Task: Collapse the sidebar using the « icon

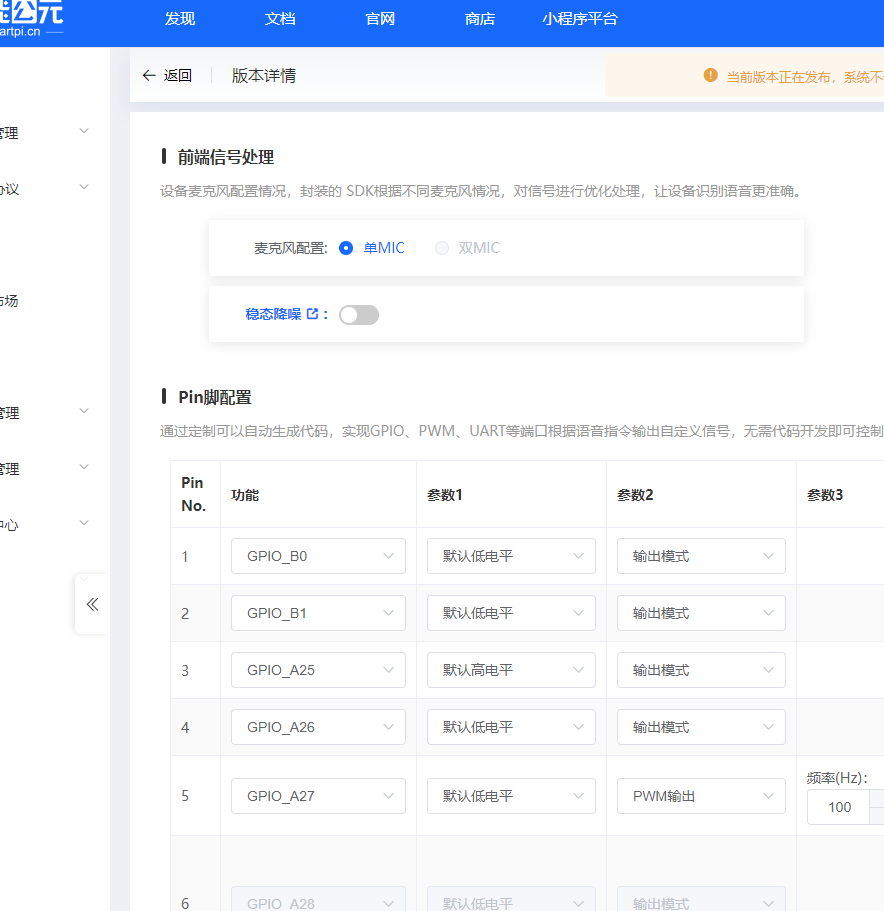Action: [x=91, y=604]
